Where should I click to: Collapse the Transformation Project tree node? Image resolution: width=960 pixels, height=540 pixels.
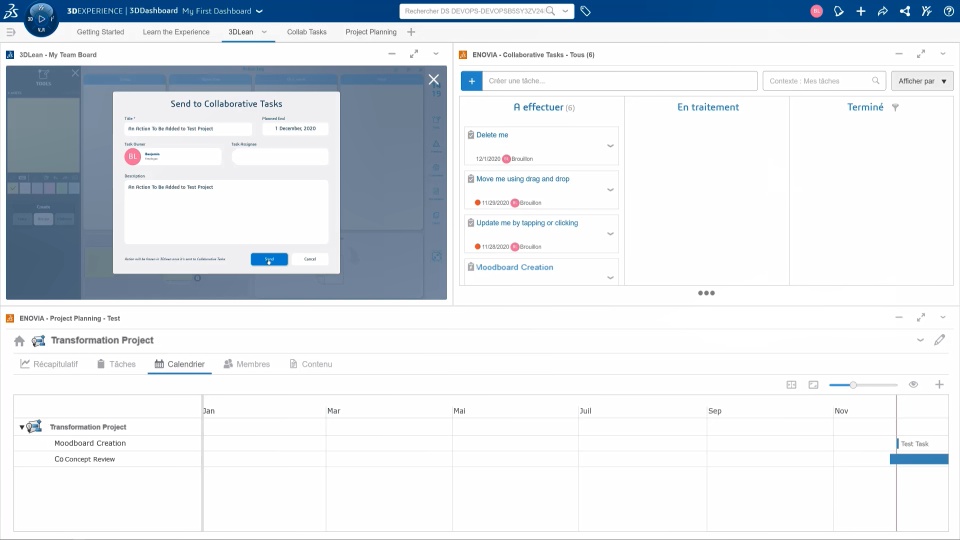[x=21, y=427]
